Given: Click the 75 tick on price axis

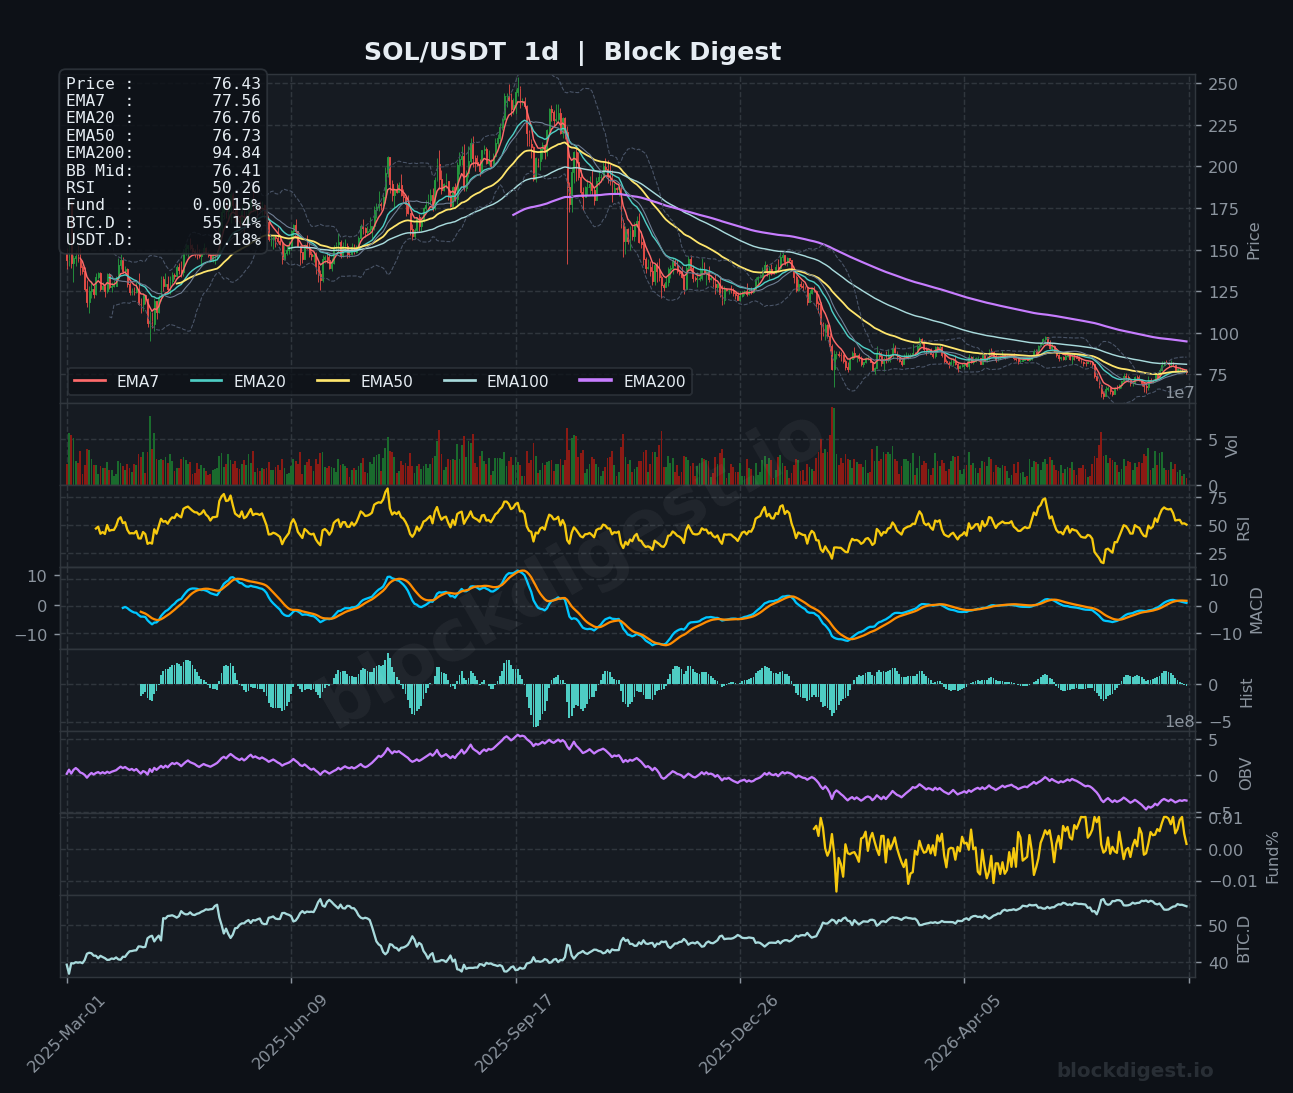Looking at the screenshot, I should pos(1218,375).
